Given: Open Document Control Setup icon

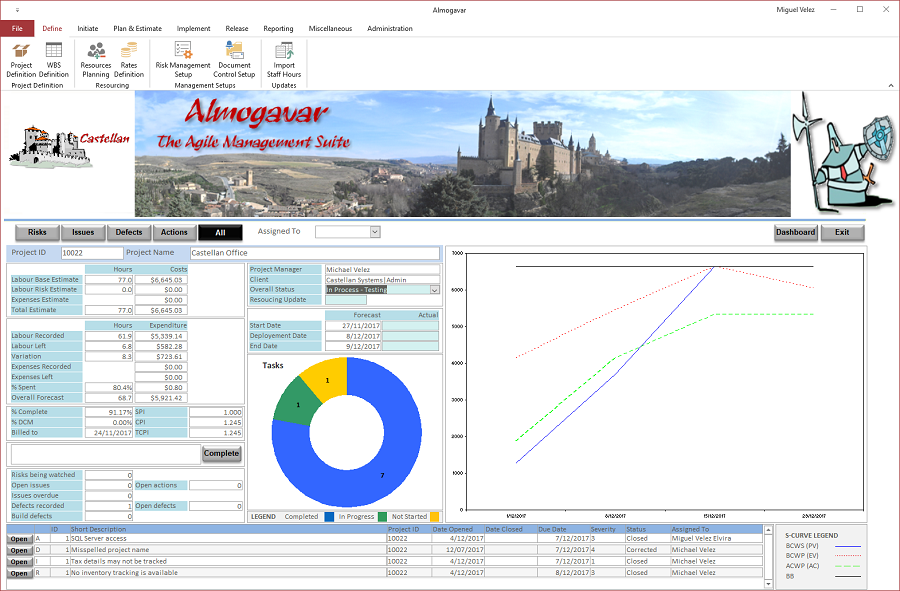Looking at the screenshot, I should click(234, 60).
